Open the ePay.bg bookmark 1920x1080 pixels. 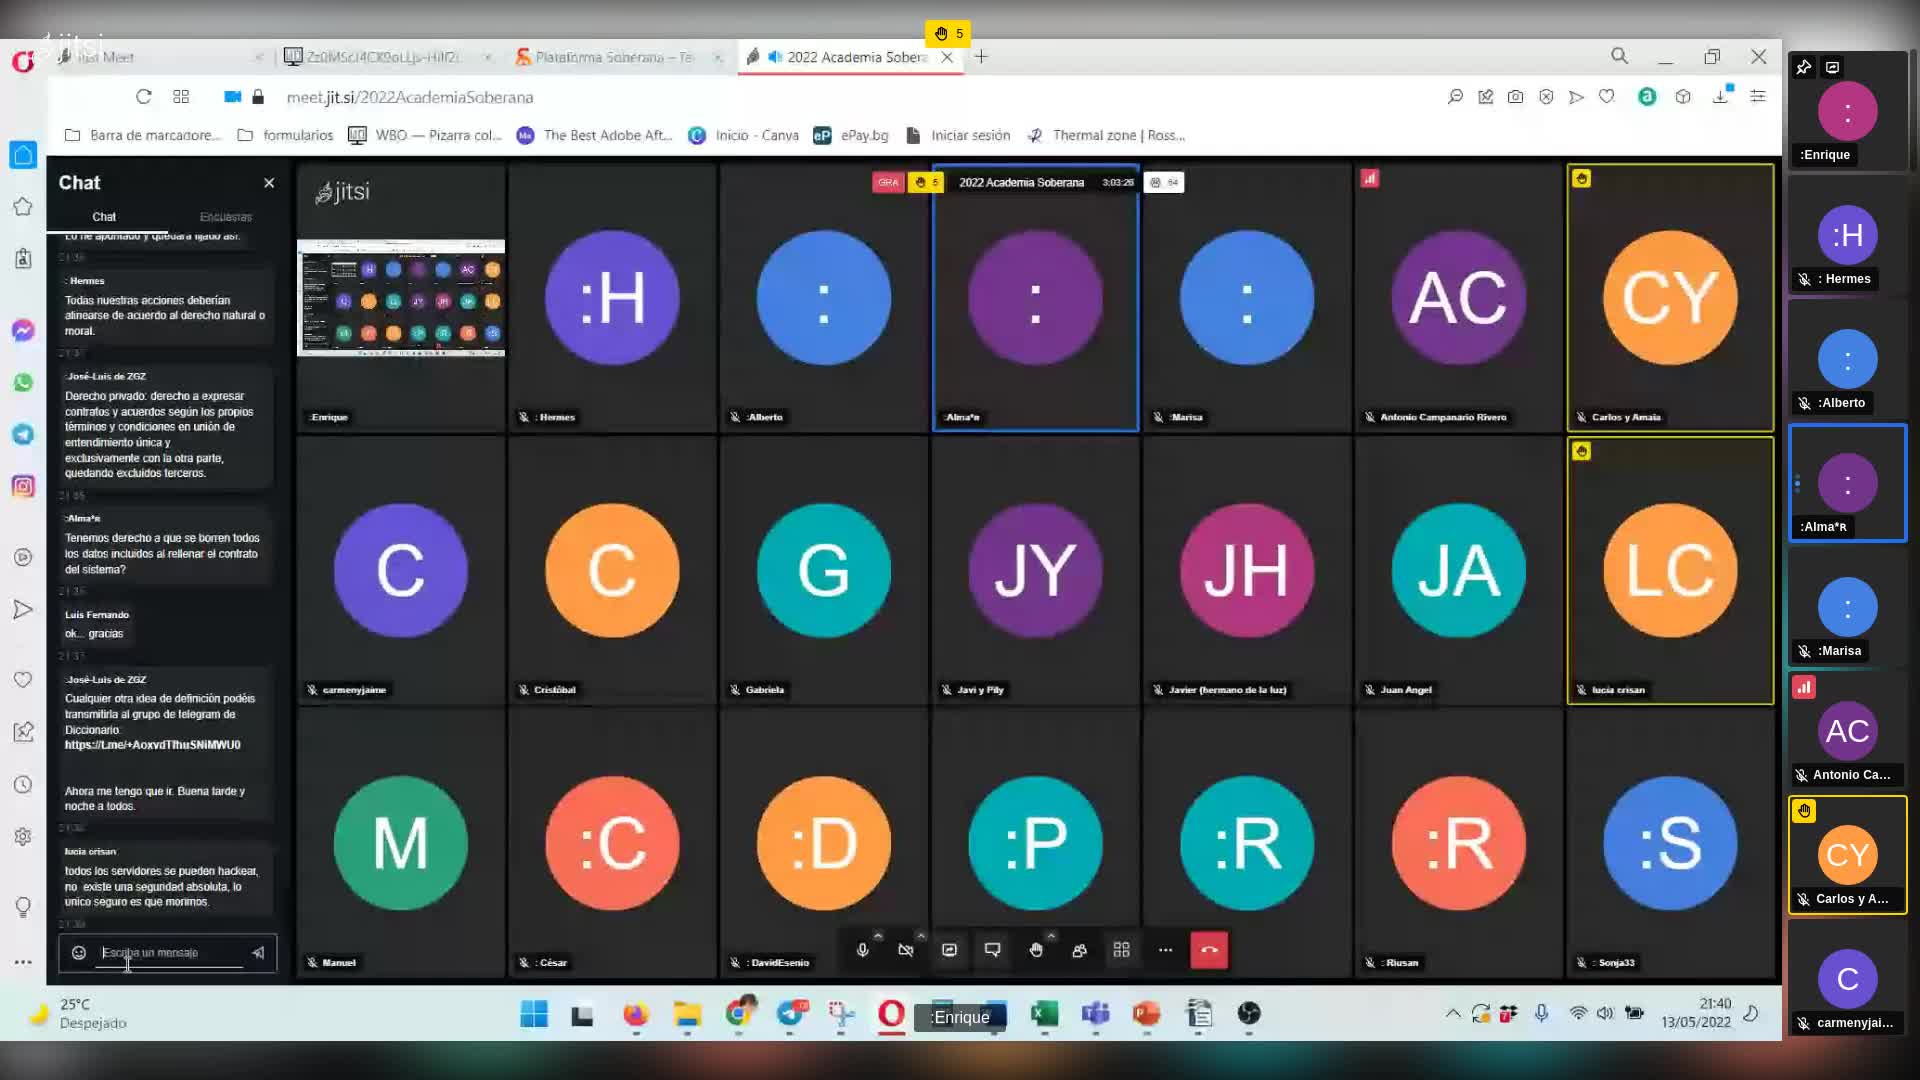click(x=851, y=135)
